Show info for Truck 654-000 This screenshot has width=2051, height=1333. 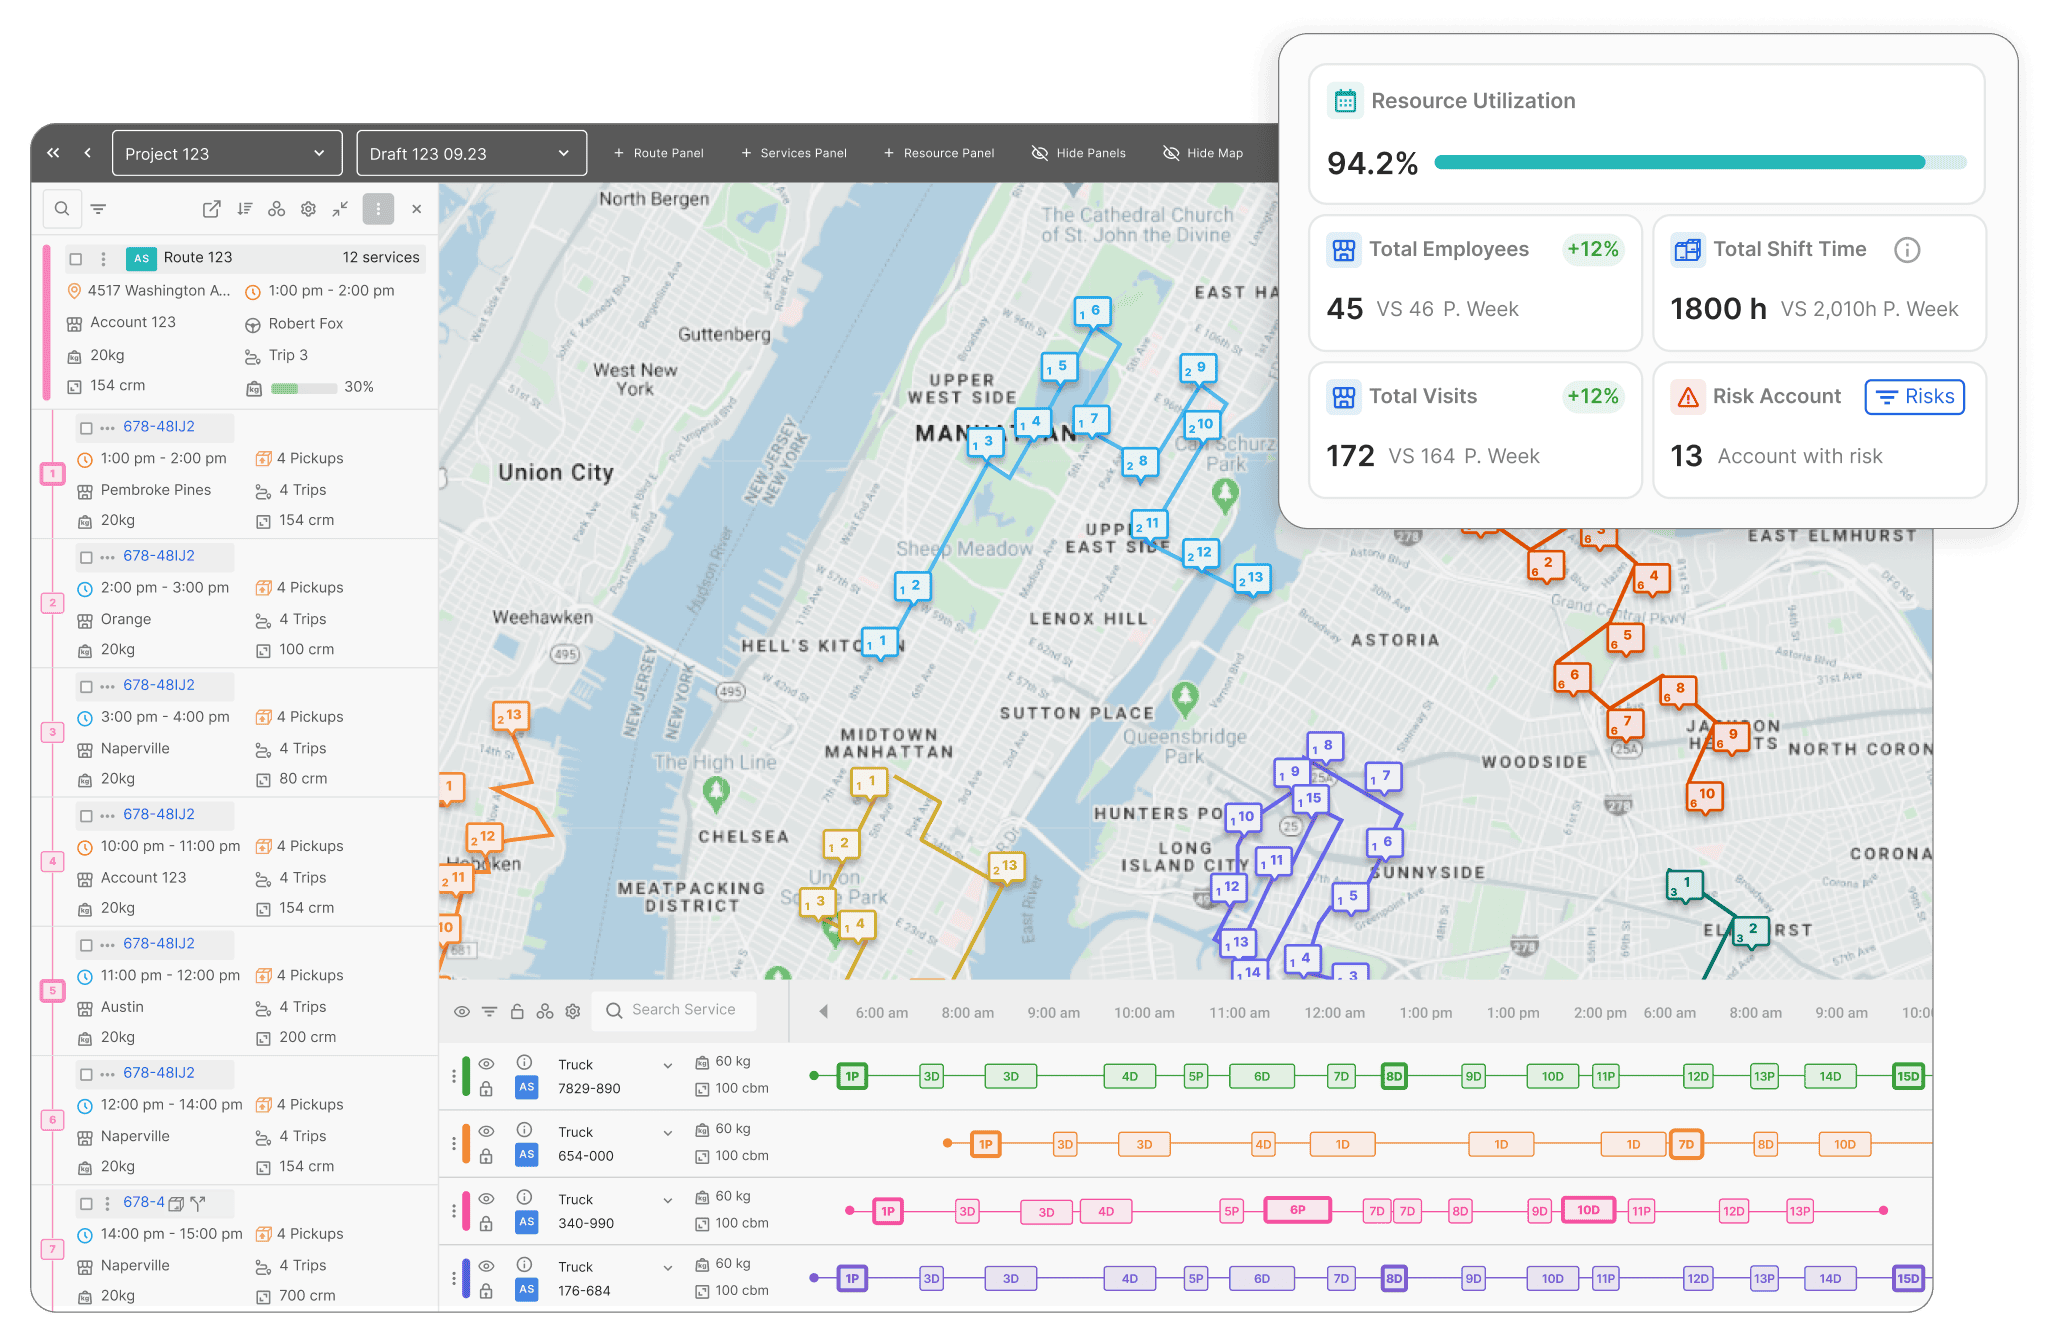coord(524,1129)
